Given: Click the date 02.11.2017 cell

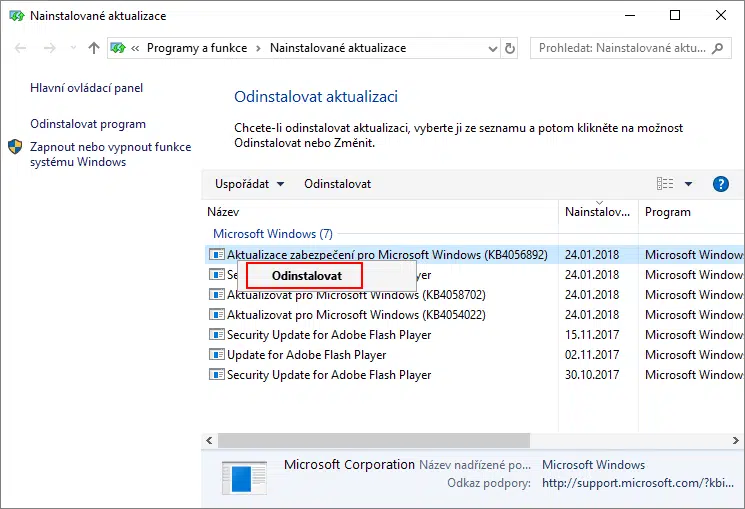Looking at the screenshot, I should 592,355.
